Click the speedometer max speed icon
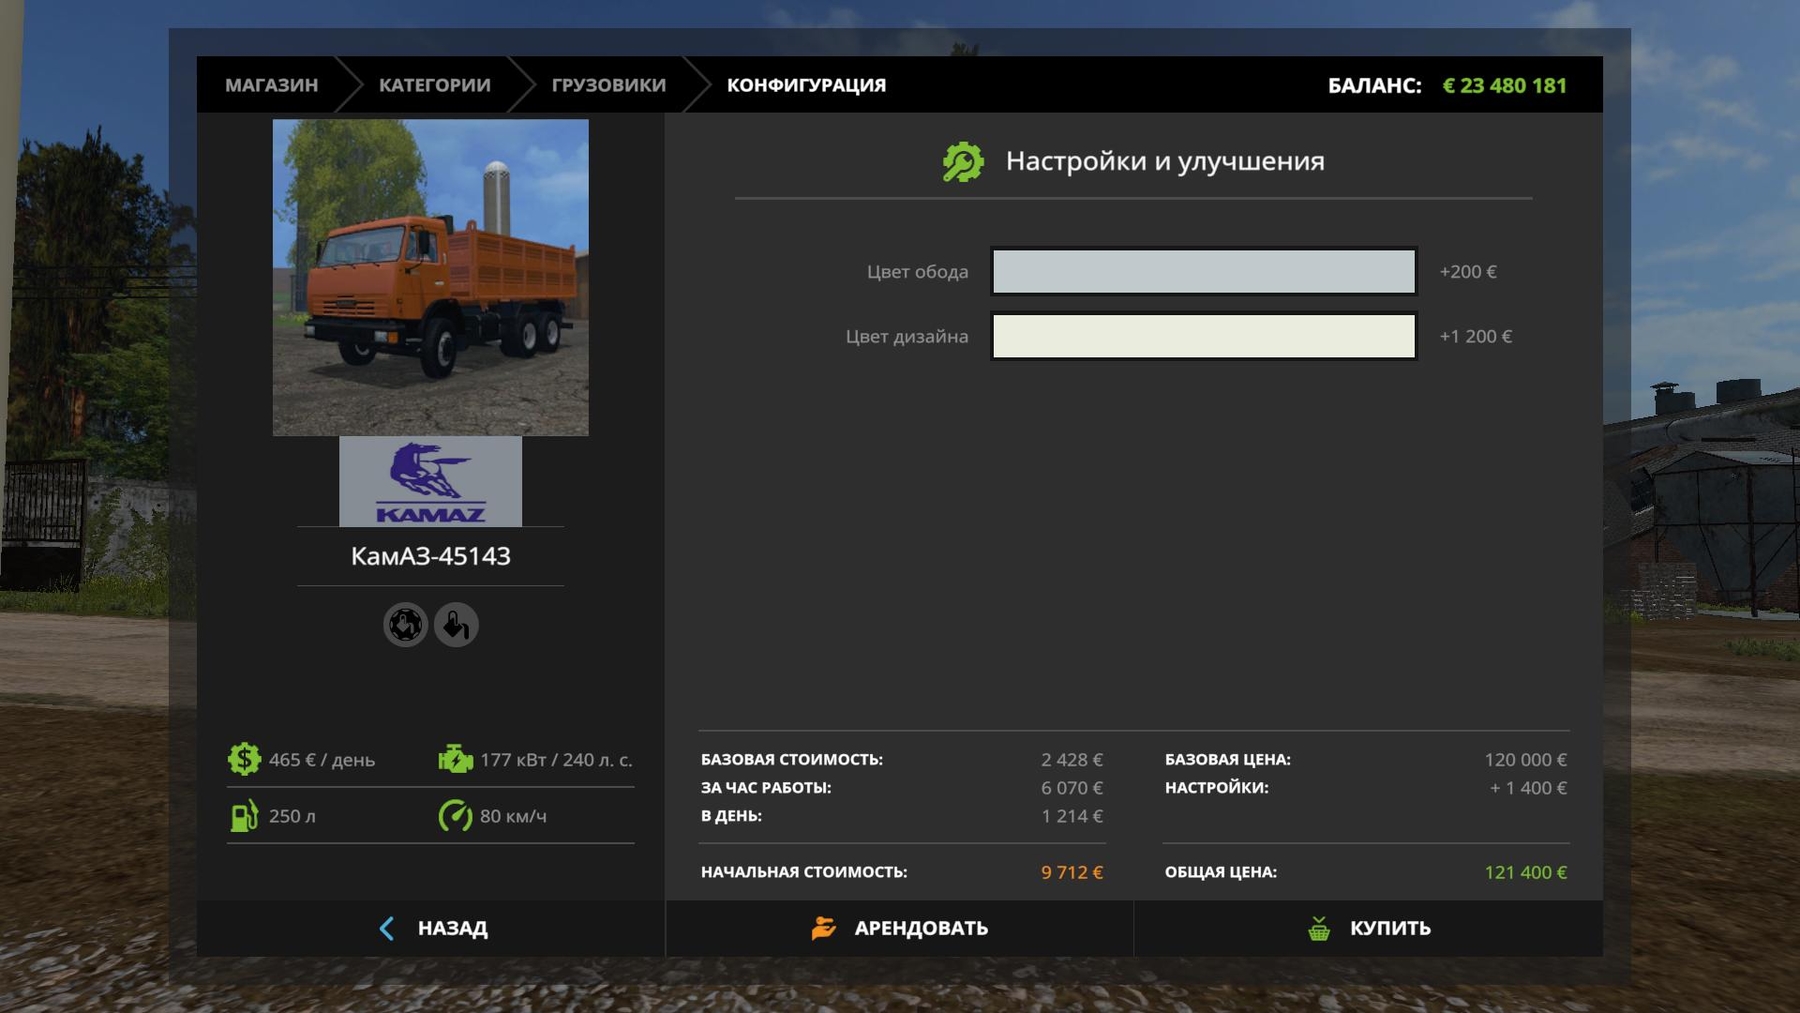1800x1013 pixels. pyautogui.click(x=455, y=816)
